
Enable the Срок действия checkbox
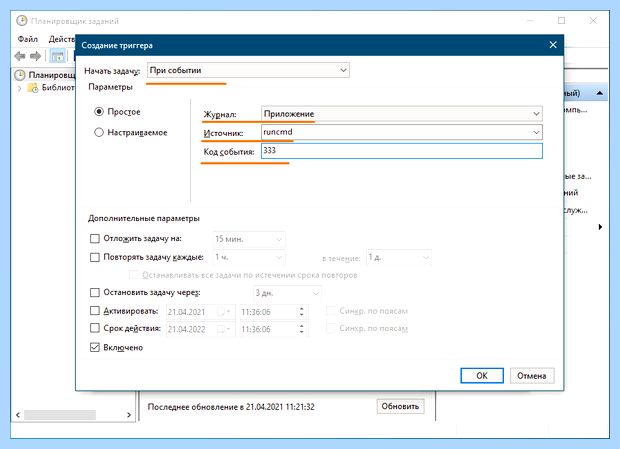coord(95,328)
